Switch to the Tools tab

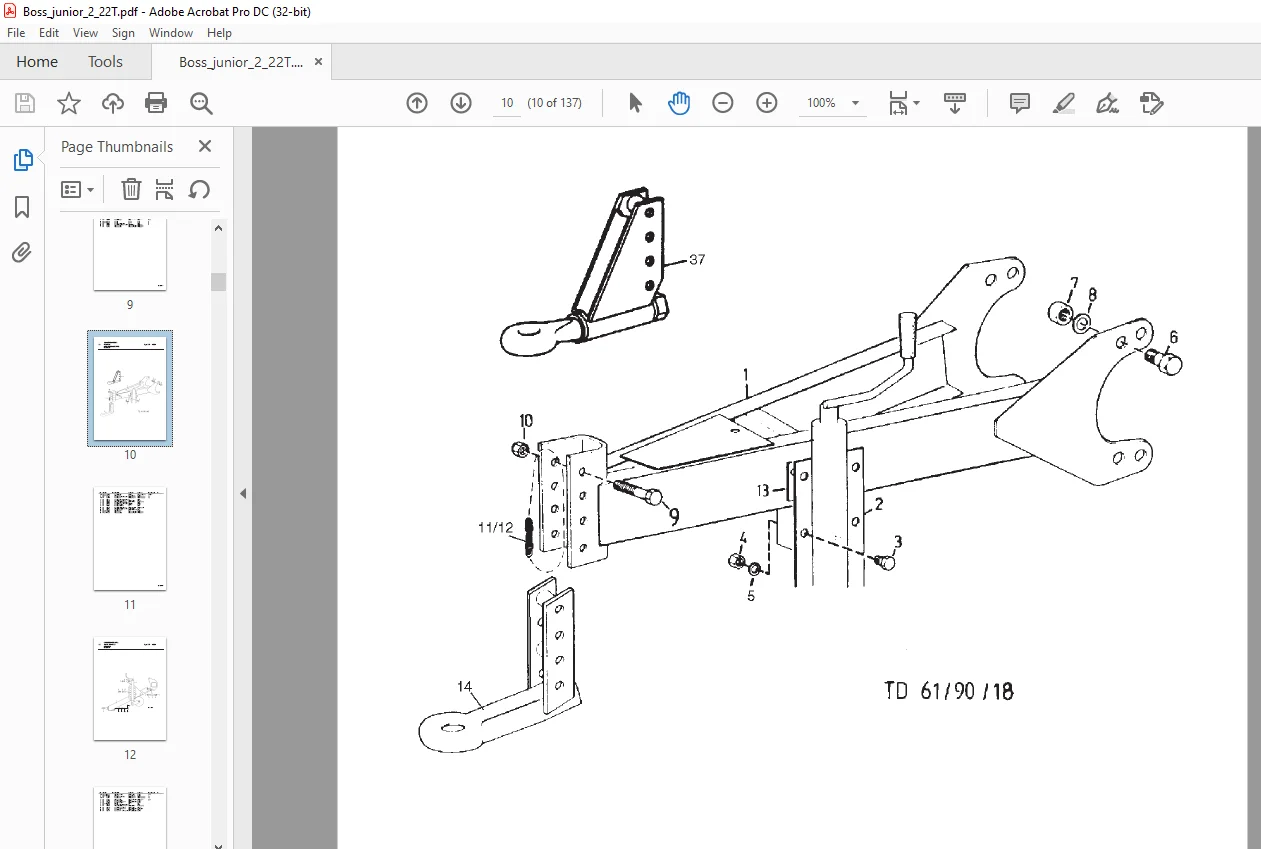click(105, 62)
